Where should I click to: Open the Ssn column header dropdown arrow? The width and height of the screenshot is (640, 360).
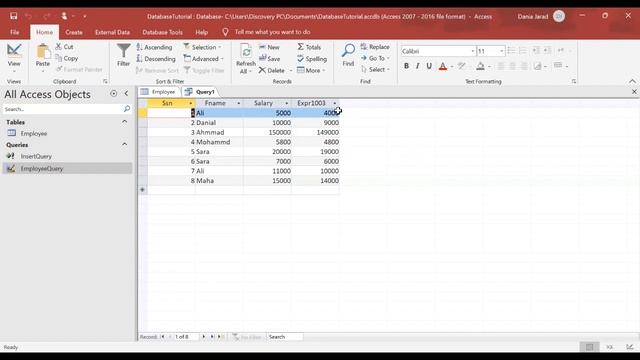(190, 103)
